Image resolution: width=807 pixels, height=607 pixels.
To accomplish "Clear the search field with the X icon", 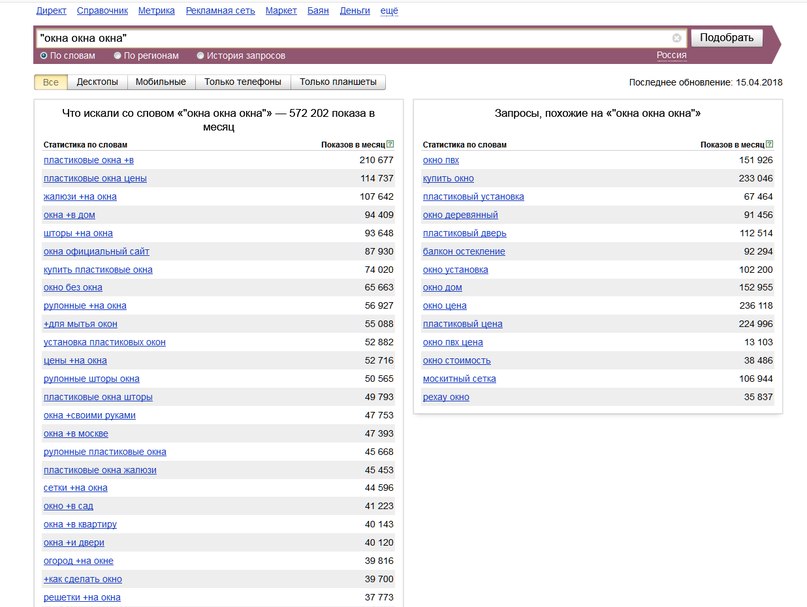I will (676, 38).
